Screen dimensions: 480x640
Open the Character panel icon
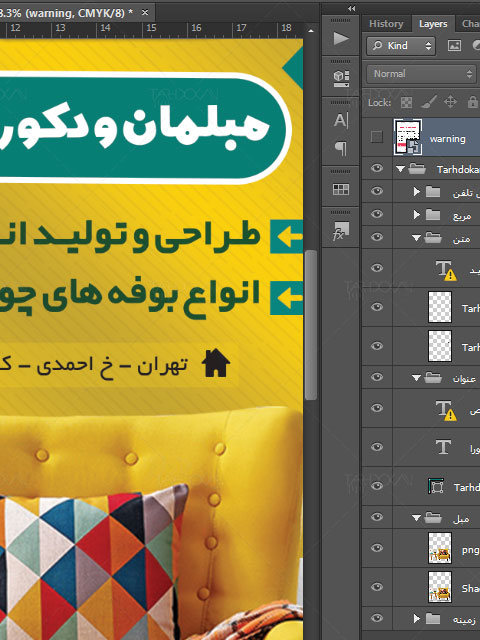[341, 120]
